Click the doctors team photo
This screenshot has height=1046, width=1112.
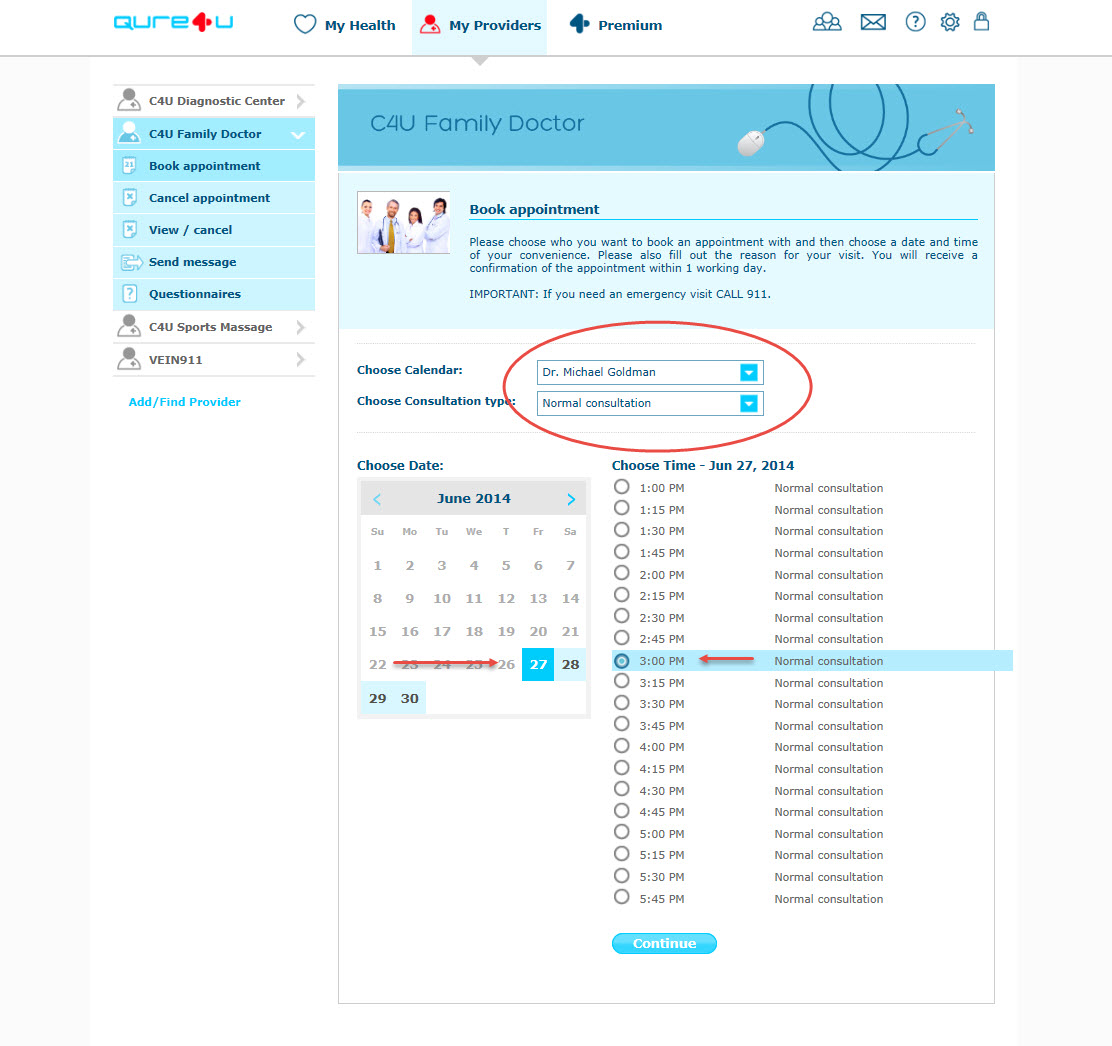coord(404,222)
